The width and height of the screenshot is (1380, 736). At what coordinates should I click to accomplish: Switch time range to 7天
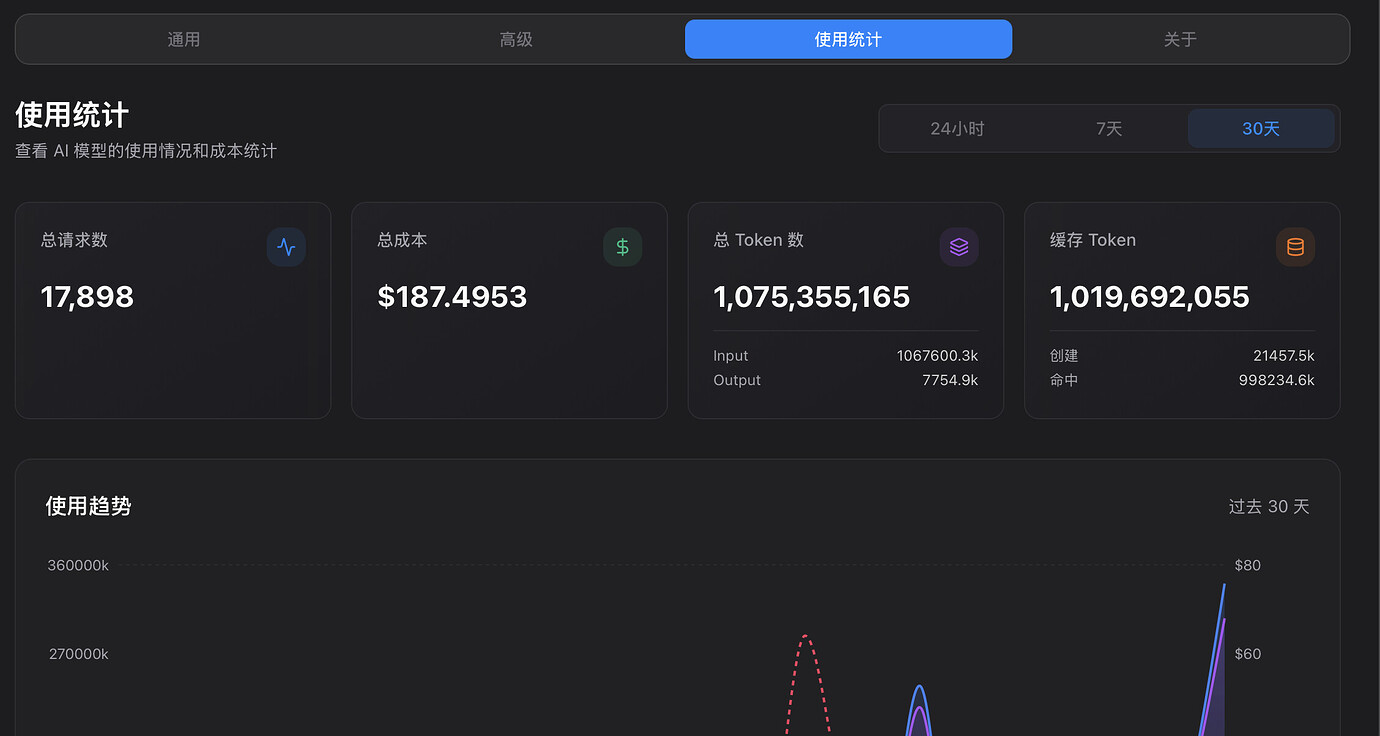click(1109, 128)
